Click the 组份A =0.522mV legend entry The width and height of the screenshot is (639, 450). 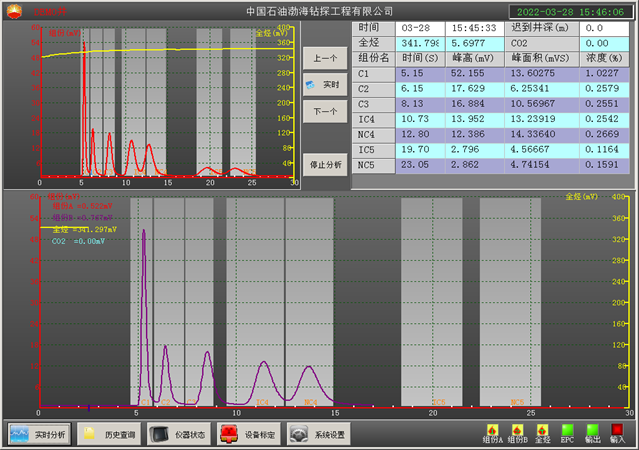coord(82,206)
